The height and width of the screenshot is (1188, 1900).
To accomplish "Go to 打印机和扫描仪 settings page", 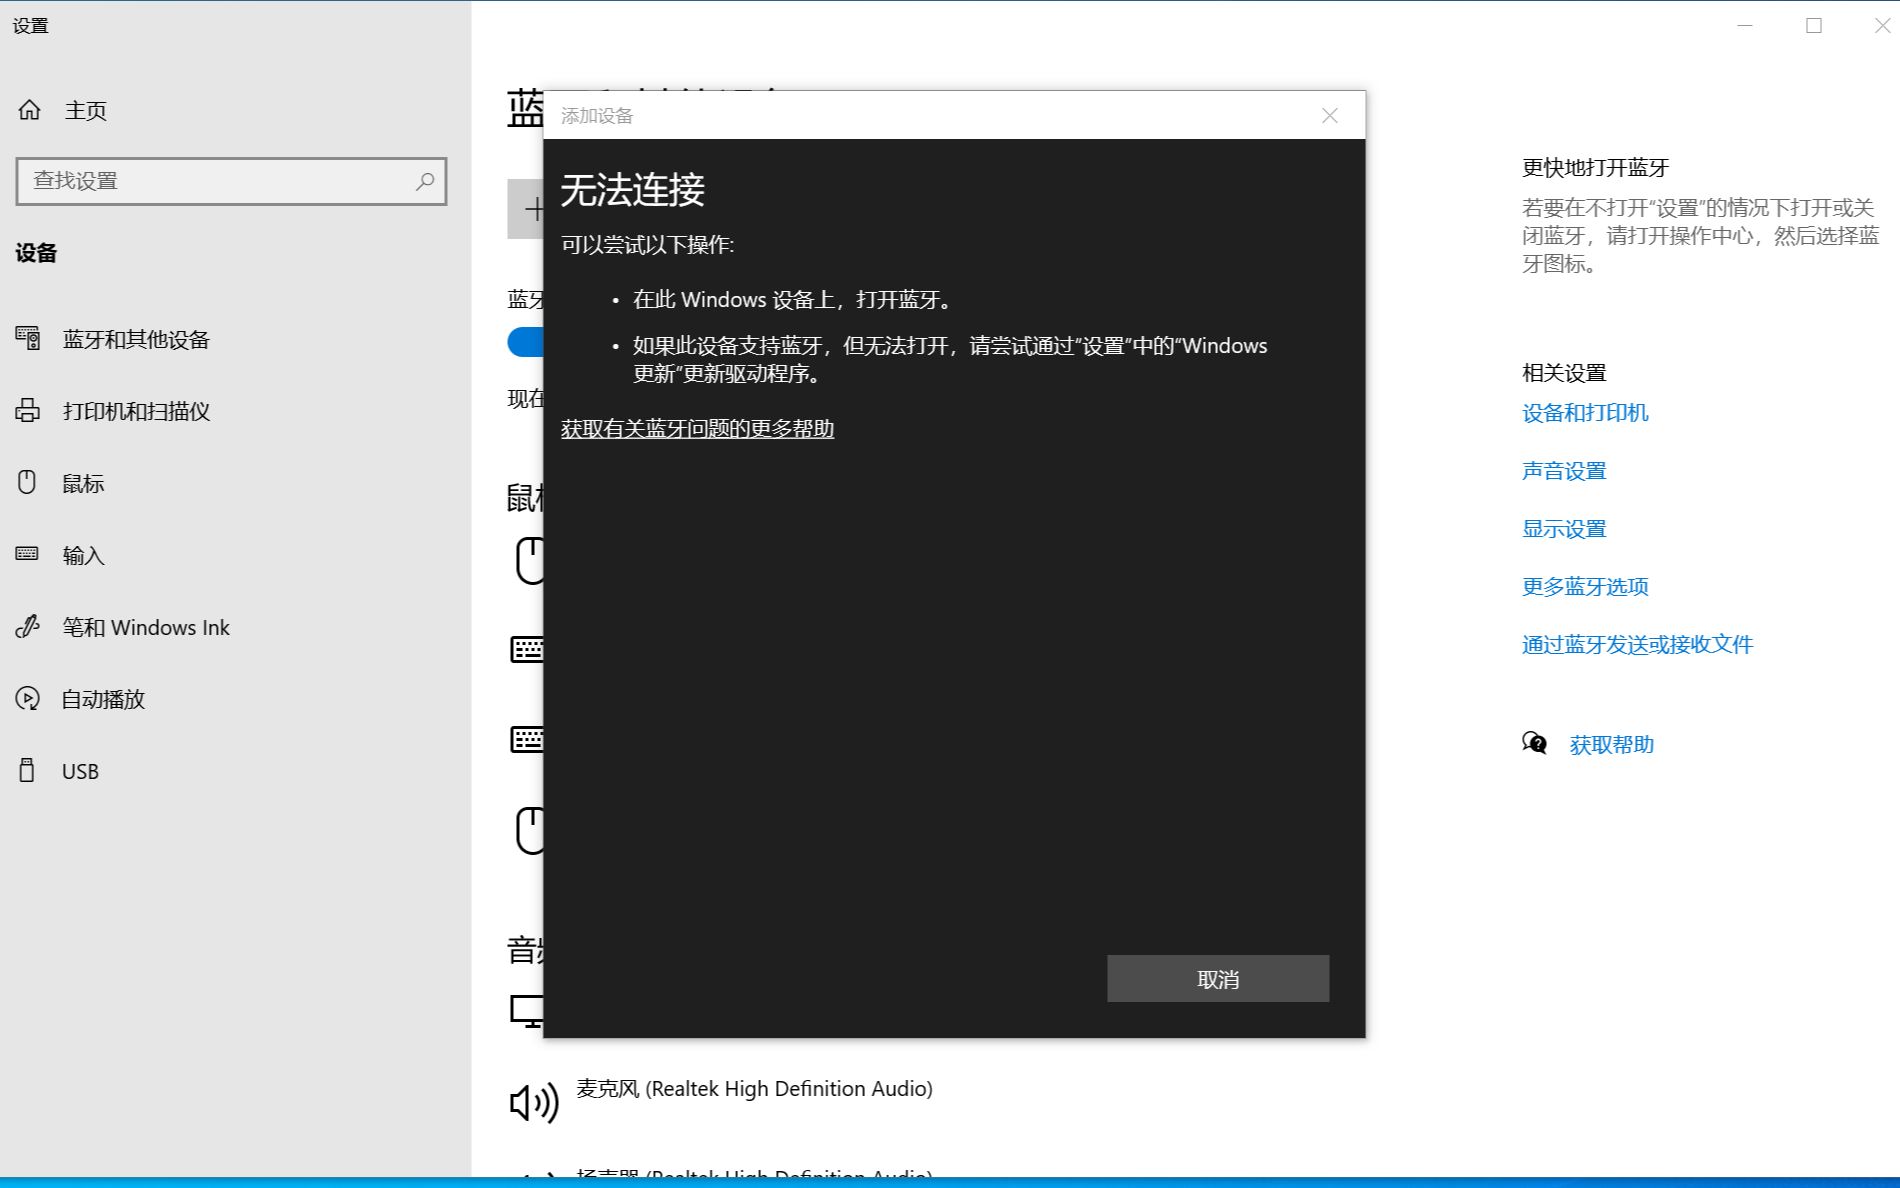I will click(136, 411).
